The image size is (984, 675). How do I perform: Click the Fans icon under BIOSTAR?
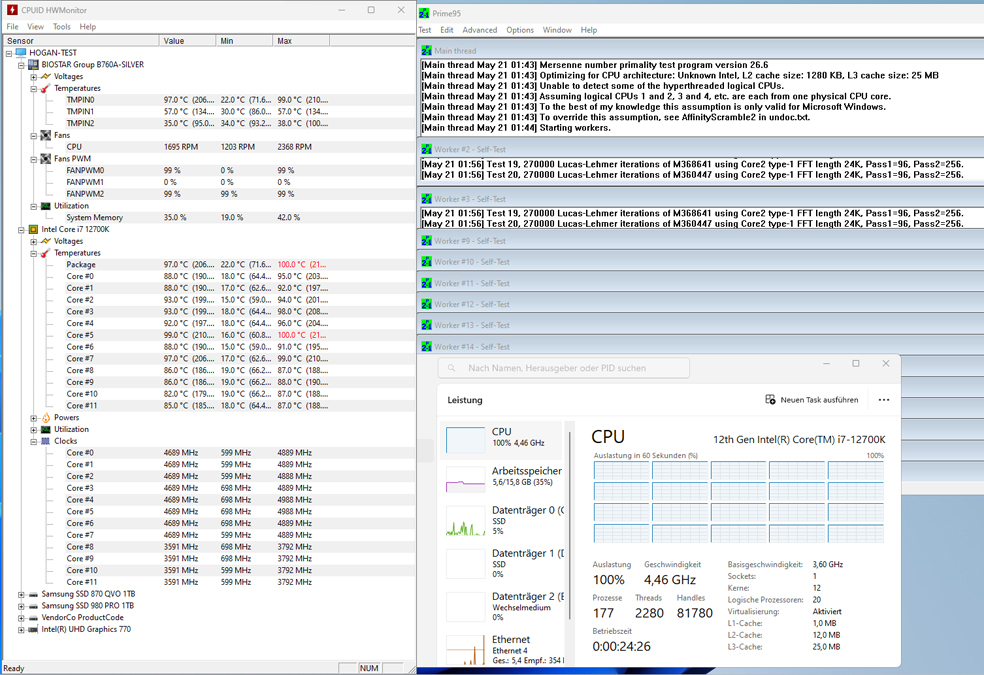tap(46, 136)
